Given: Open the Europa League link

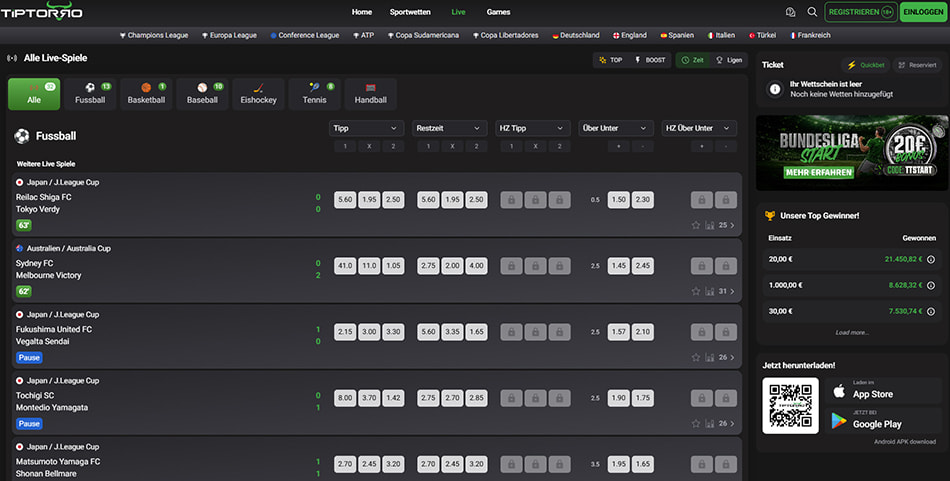Looking at the screenshot, I should pyautogui.click(x=229, y=35).
